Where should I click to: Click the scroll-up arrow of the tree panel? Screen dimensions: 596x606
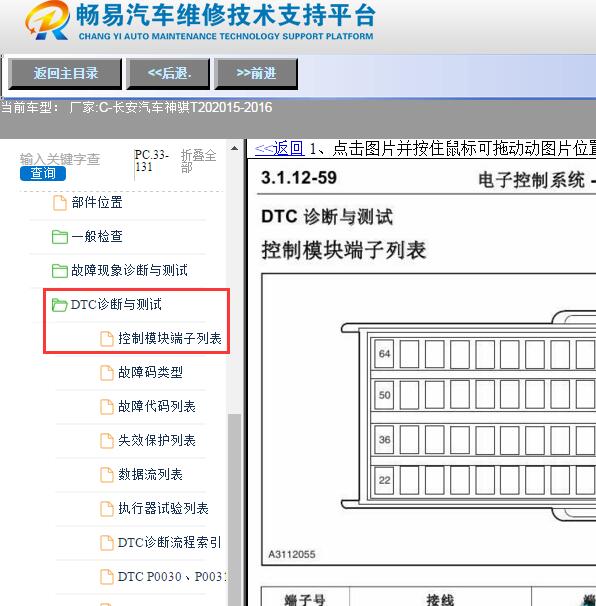click(234, 148)
